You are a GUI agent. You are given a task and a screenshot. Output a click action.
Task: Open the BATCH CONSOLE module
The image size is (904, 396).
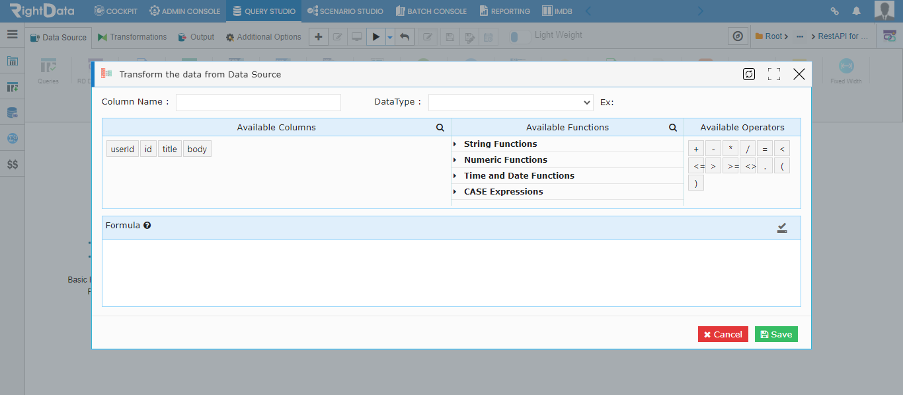pos(431,11)
